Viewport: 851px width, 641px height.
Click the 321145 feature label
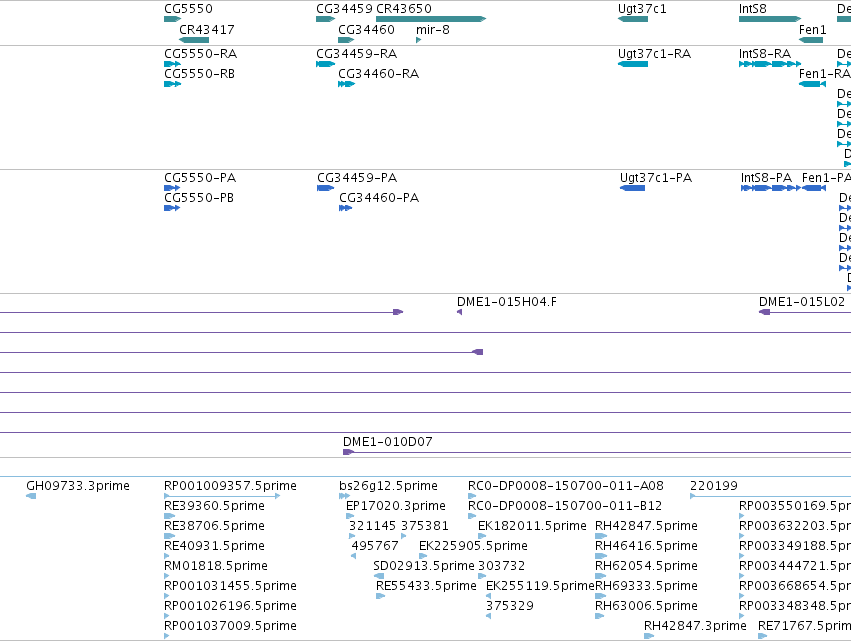372,526
